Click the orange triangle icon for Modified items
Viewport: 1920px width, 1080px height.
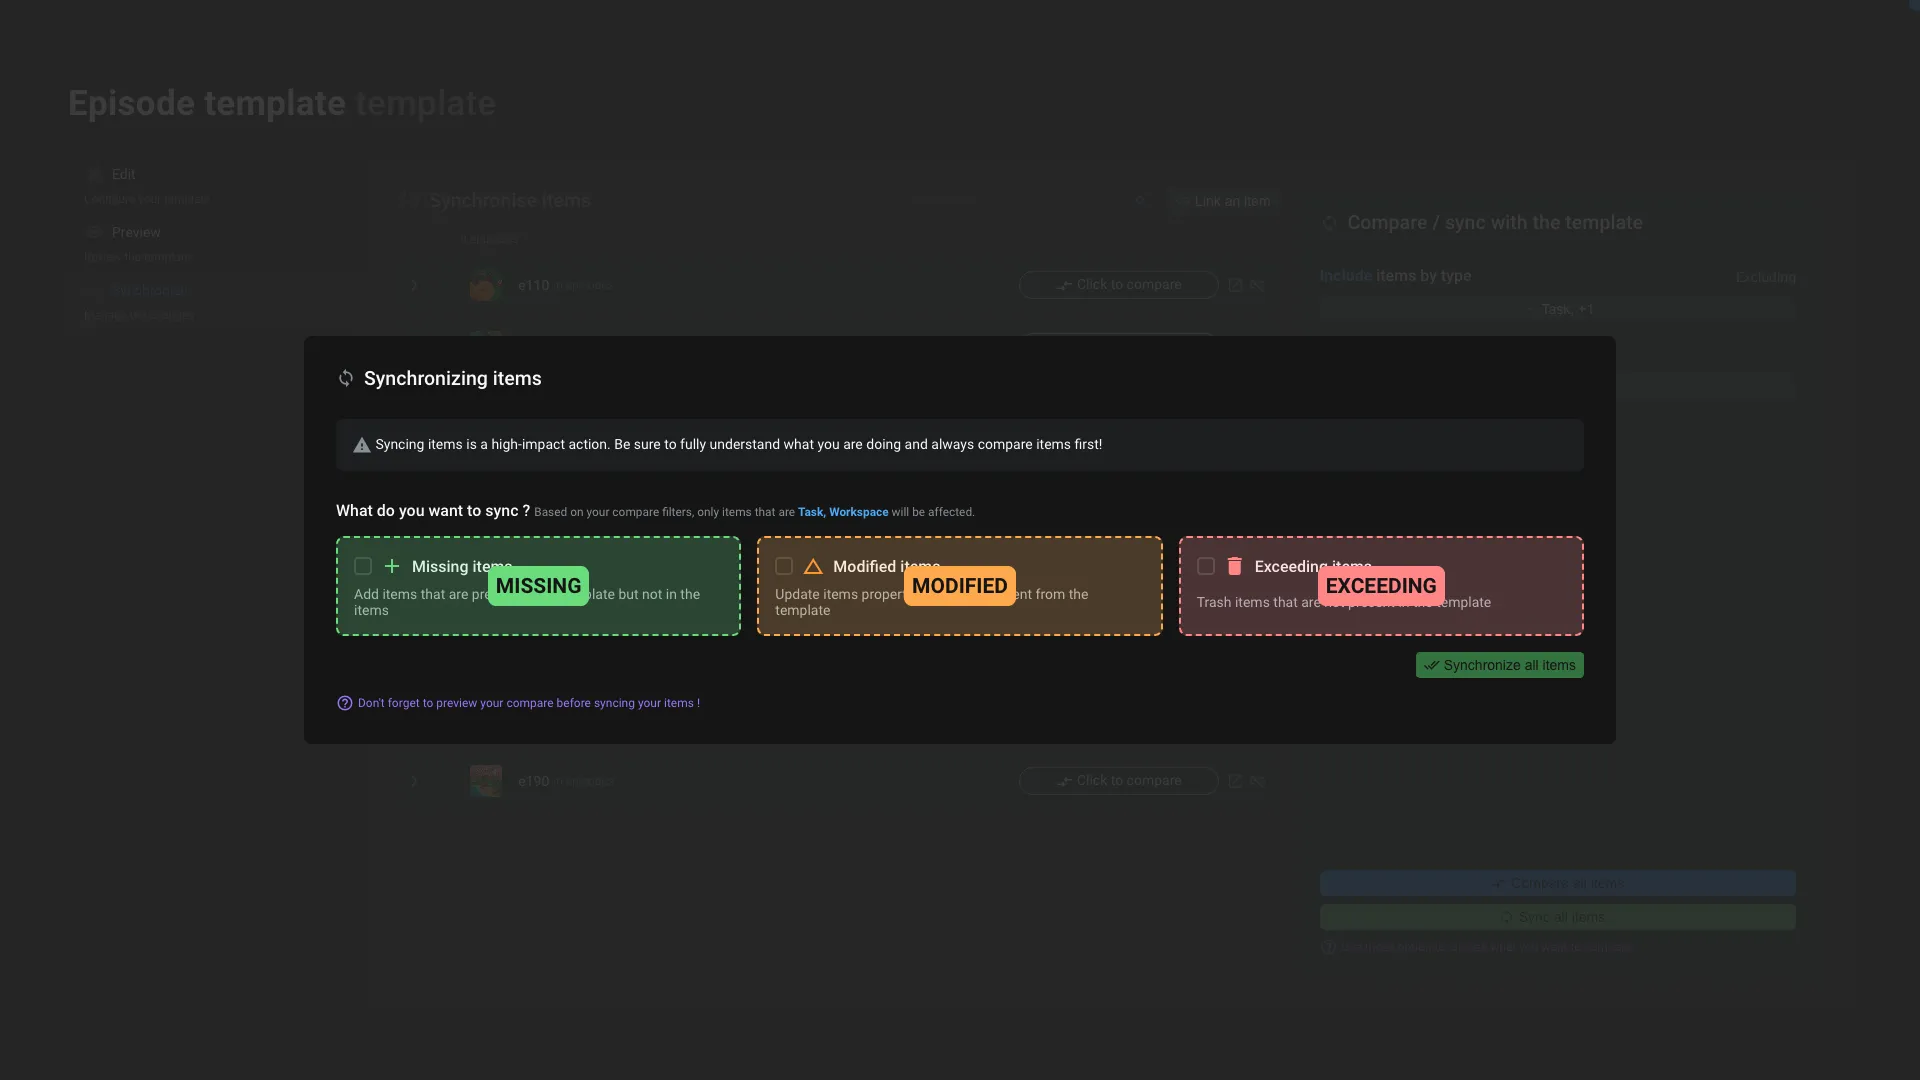click(x=813, y=566)
